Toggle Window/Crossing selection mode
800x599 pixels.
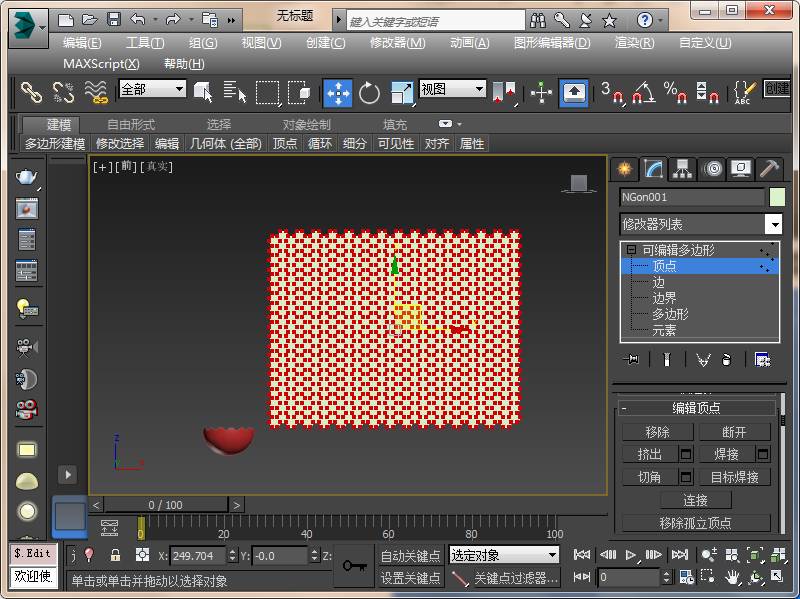point(299,92)
